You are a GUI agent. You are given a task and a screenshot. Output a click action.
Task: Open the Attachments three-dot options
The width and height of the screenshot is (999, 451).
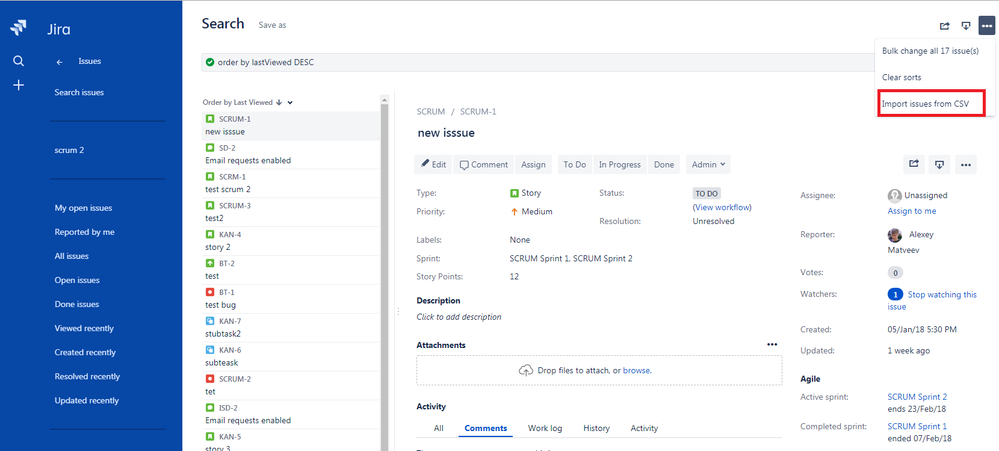pyautogui.click(x=772, y=345)
